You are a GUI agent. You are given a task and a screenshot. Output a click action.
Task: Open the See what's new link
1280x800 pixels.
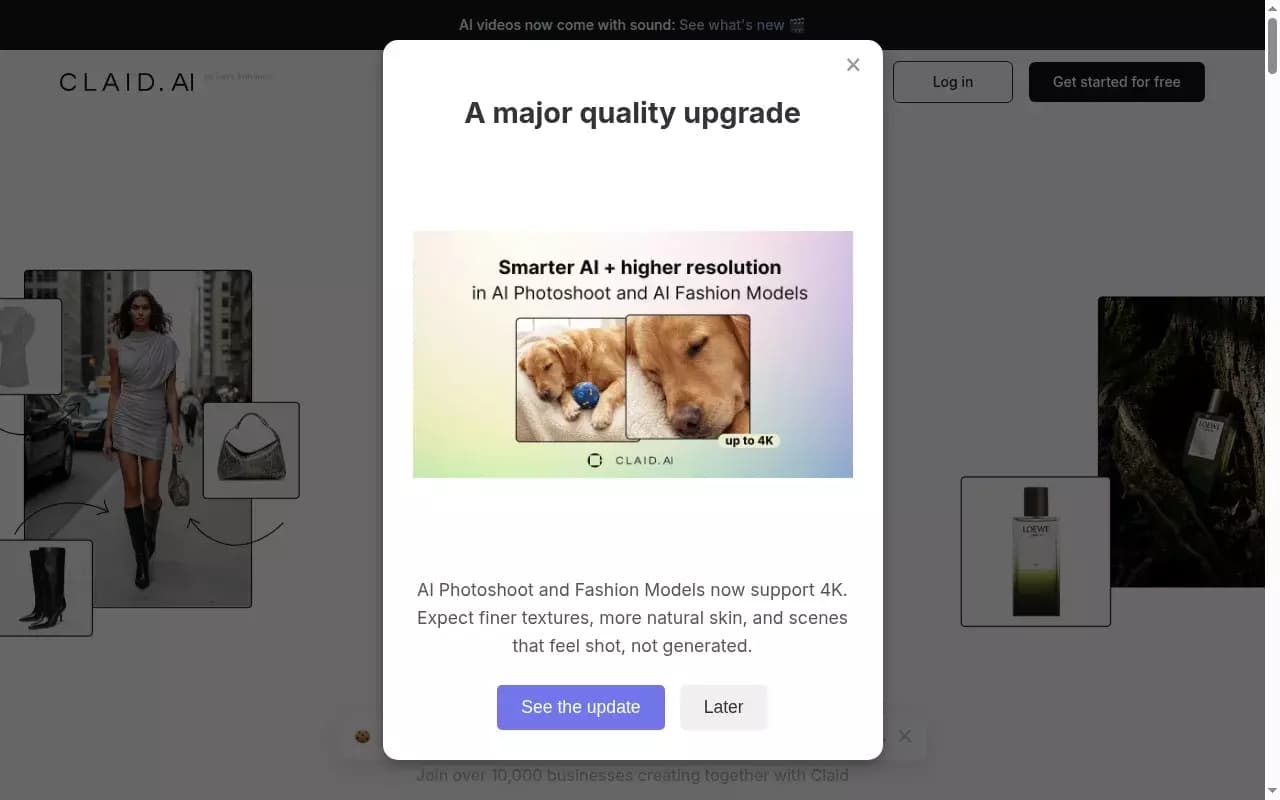742,25
